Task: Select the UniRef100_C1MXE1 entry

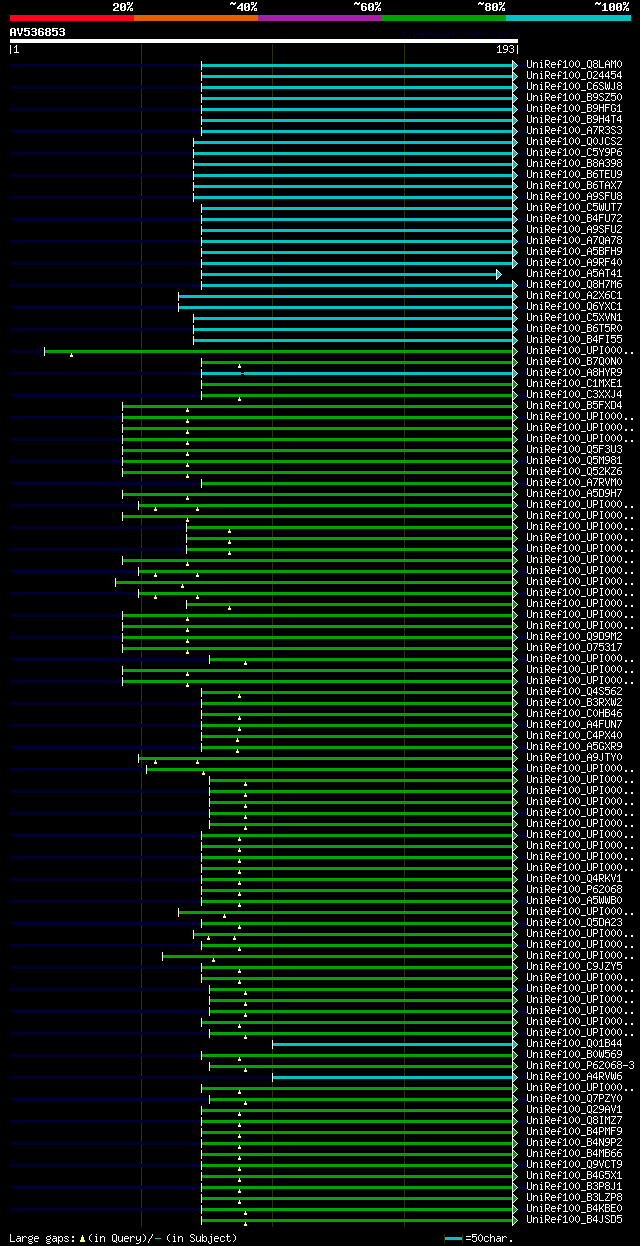Action: tap(574, 383)
